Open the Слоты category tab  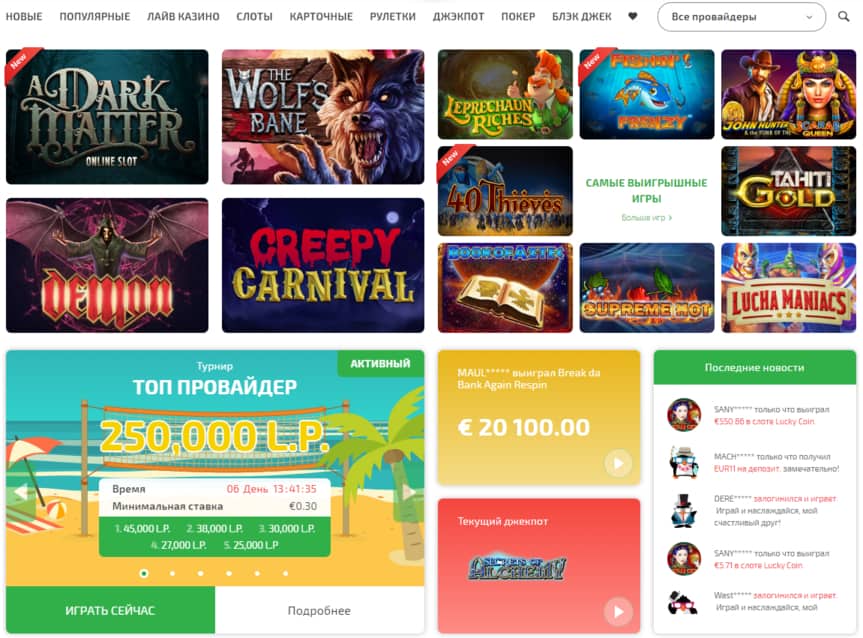coord(254,17)
